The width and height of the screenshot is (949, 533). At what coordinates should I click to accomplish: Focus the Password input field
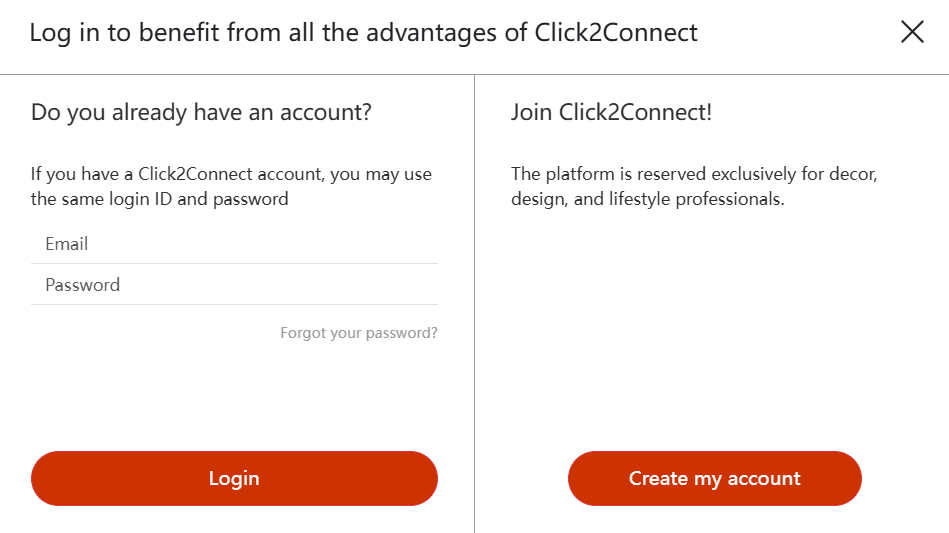pyautogui.click(x=234, y=285)
